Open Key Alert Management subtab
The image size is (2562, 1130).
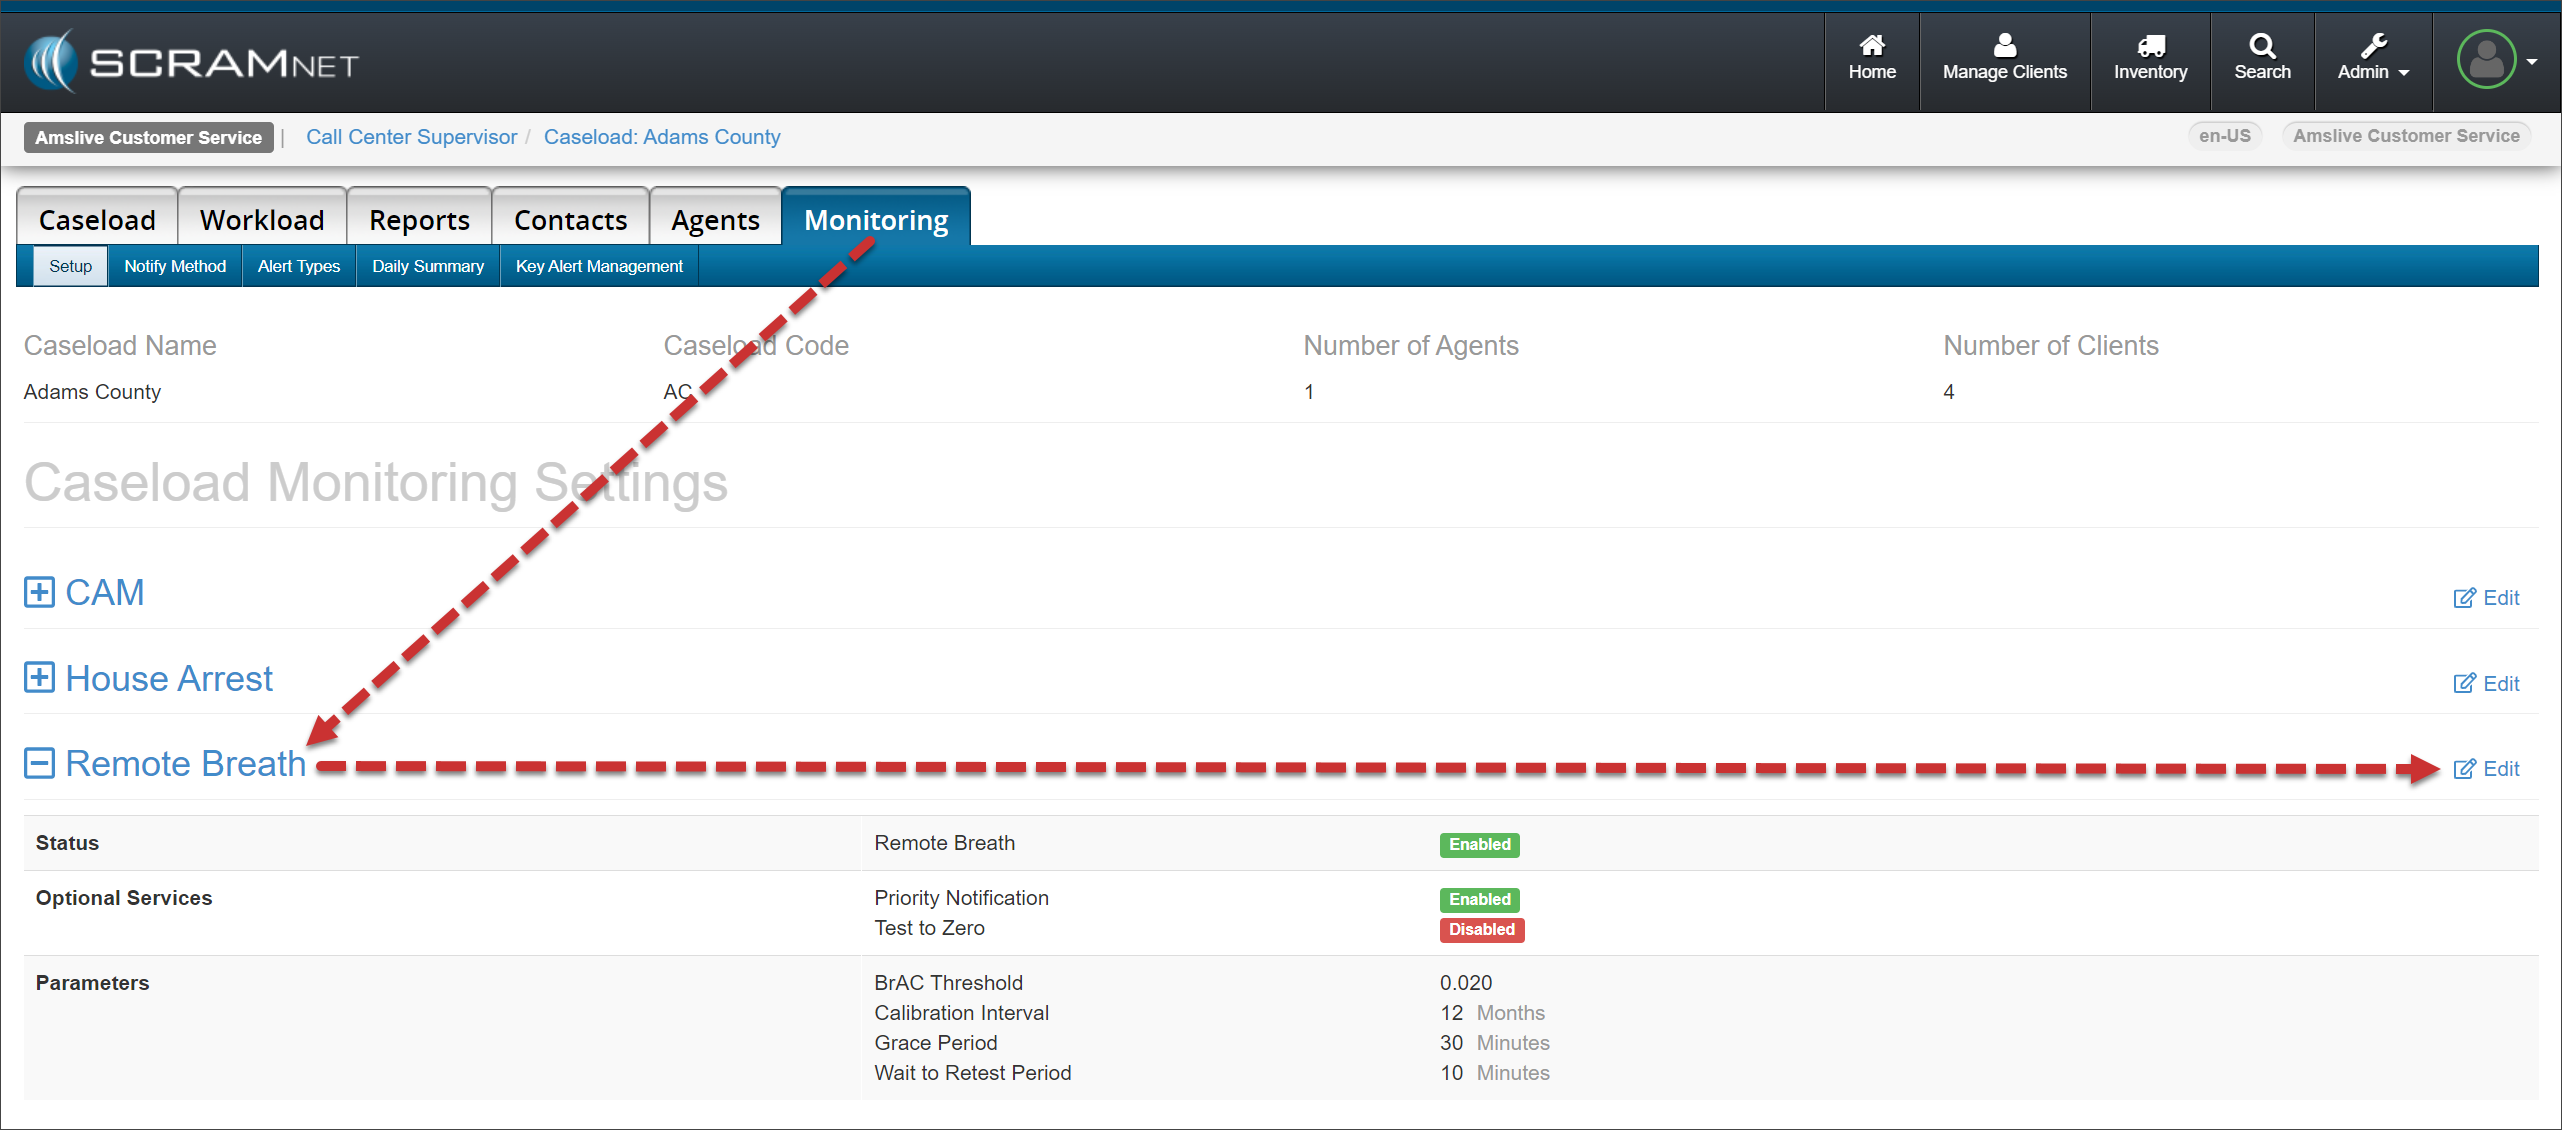click(x=599, y=266)
